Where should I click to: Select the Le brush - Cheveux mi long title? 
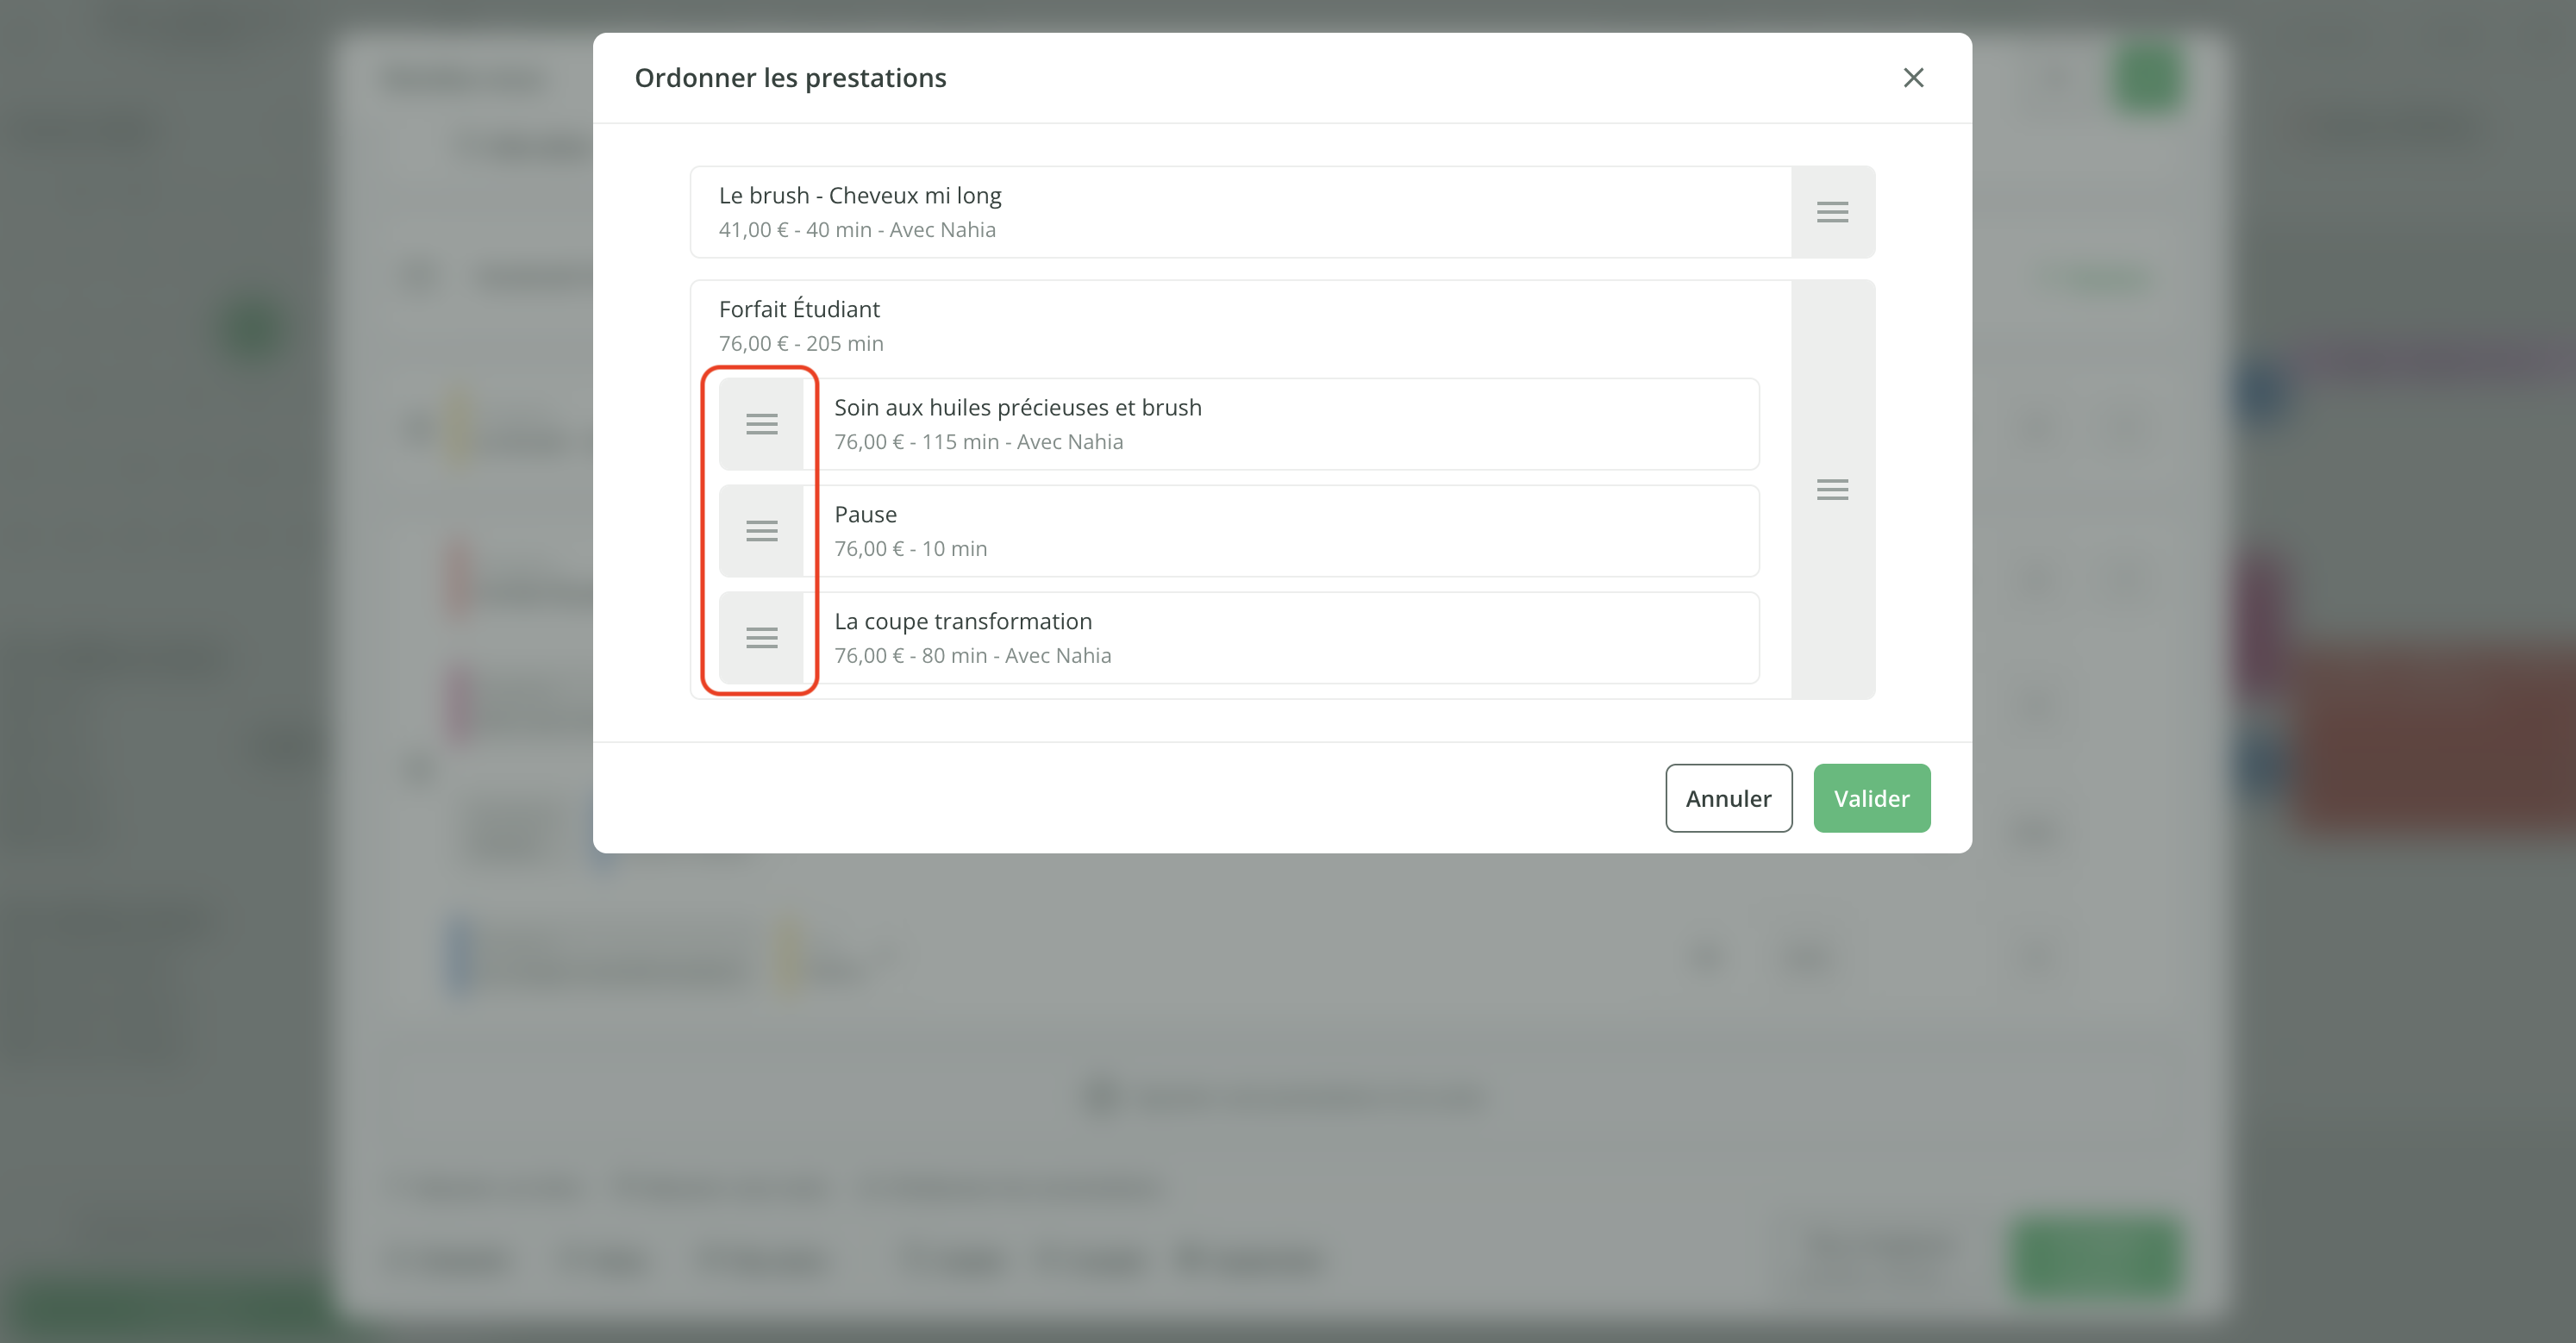point(859,196)
